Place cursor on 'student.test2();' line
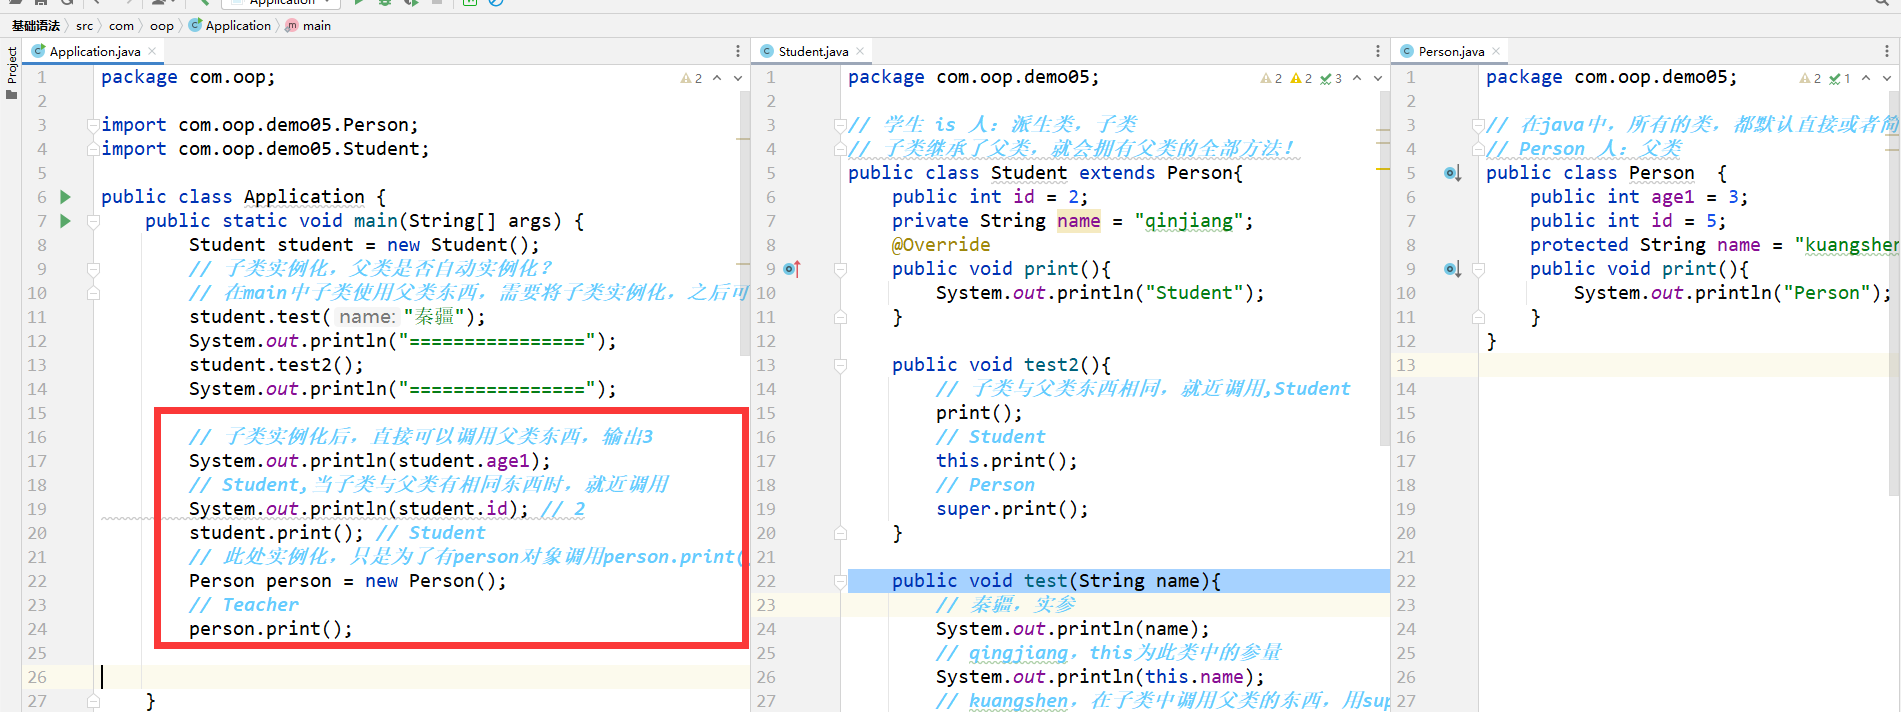Screen dimensions: 1901x712 (276, 365)
